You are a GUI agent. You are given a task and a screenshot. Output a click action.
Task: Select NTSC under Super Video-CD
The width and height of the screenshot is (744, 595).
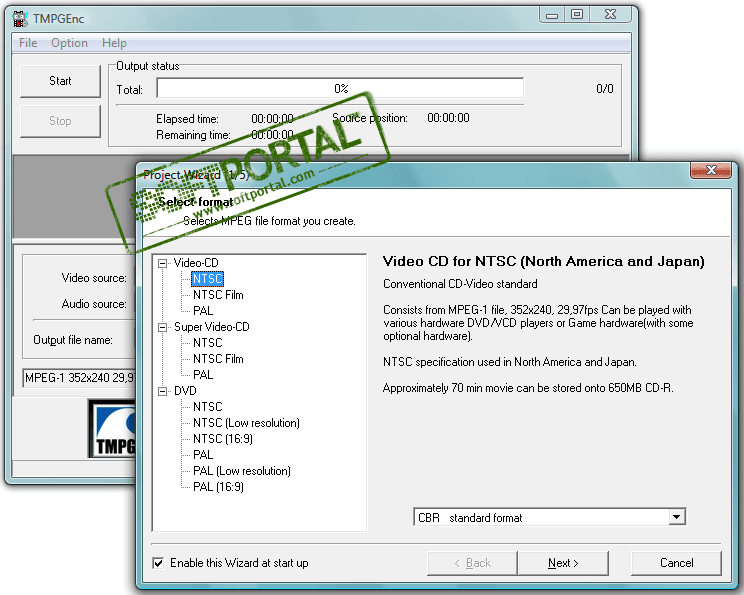click(x=207, y=343)
